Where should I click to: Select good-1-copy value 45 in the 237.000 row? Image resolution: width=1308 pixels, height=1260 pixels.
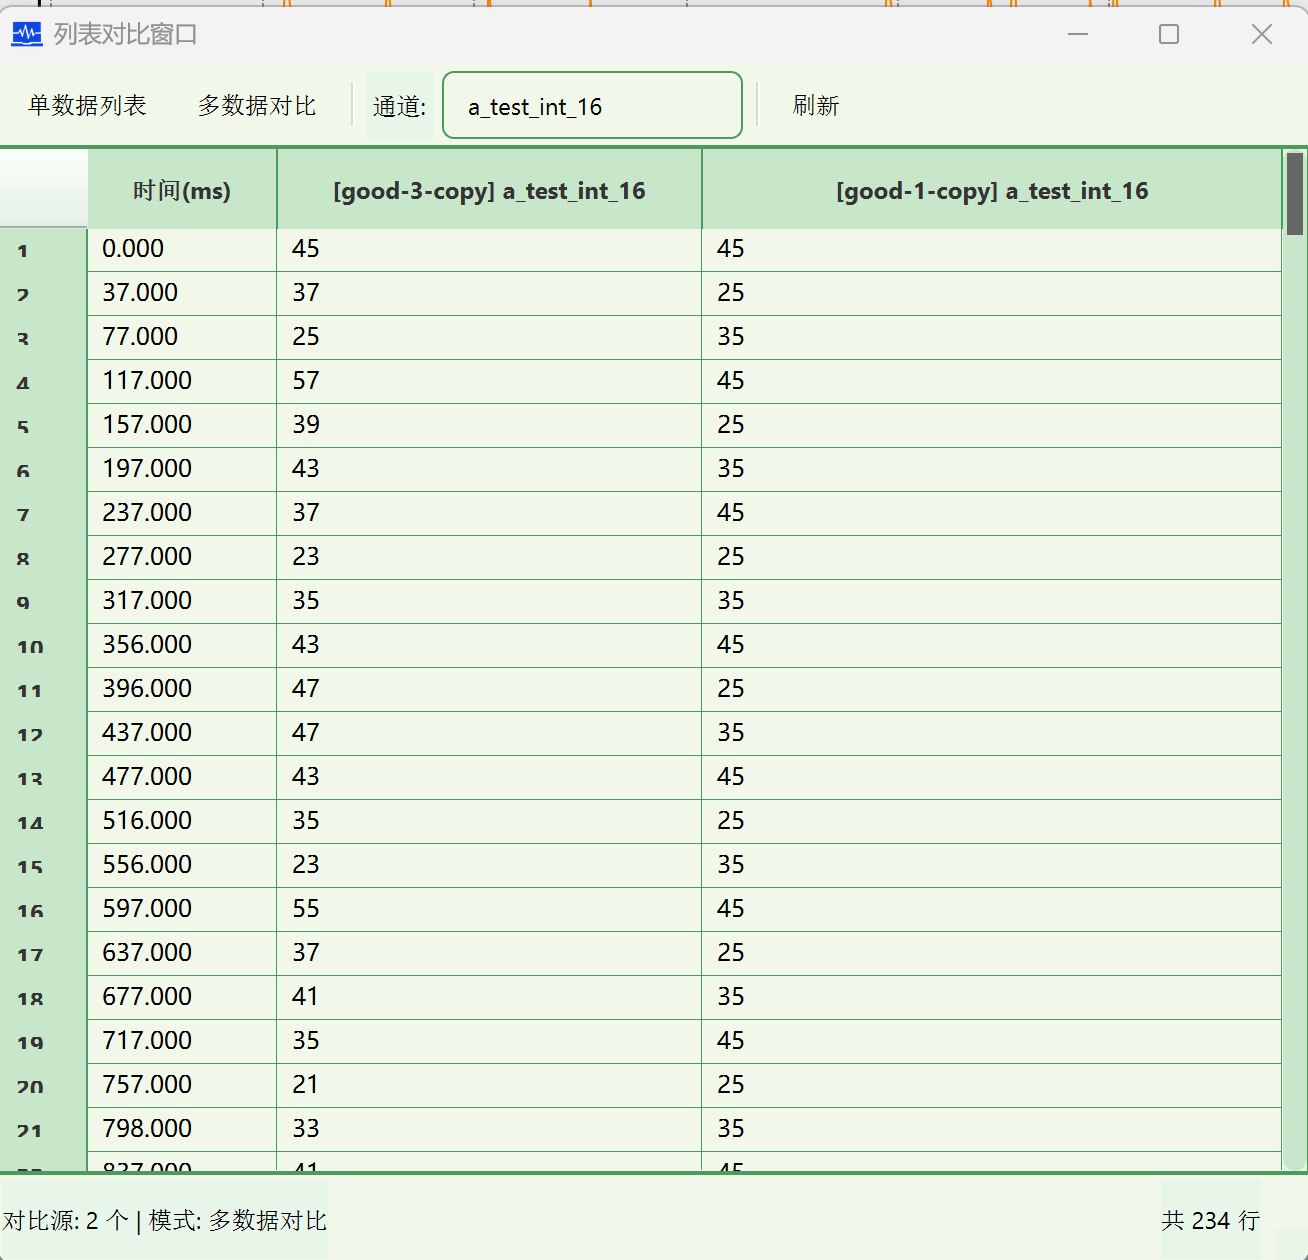992,513
